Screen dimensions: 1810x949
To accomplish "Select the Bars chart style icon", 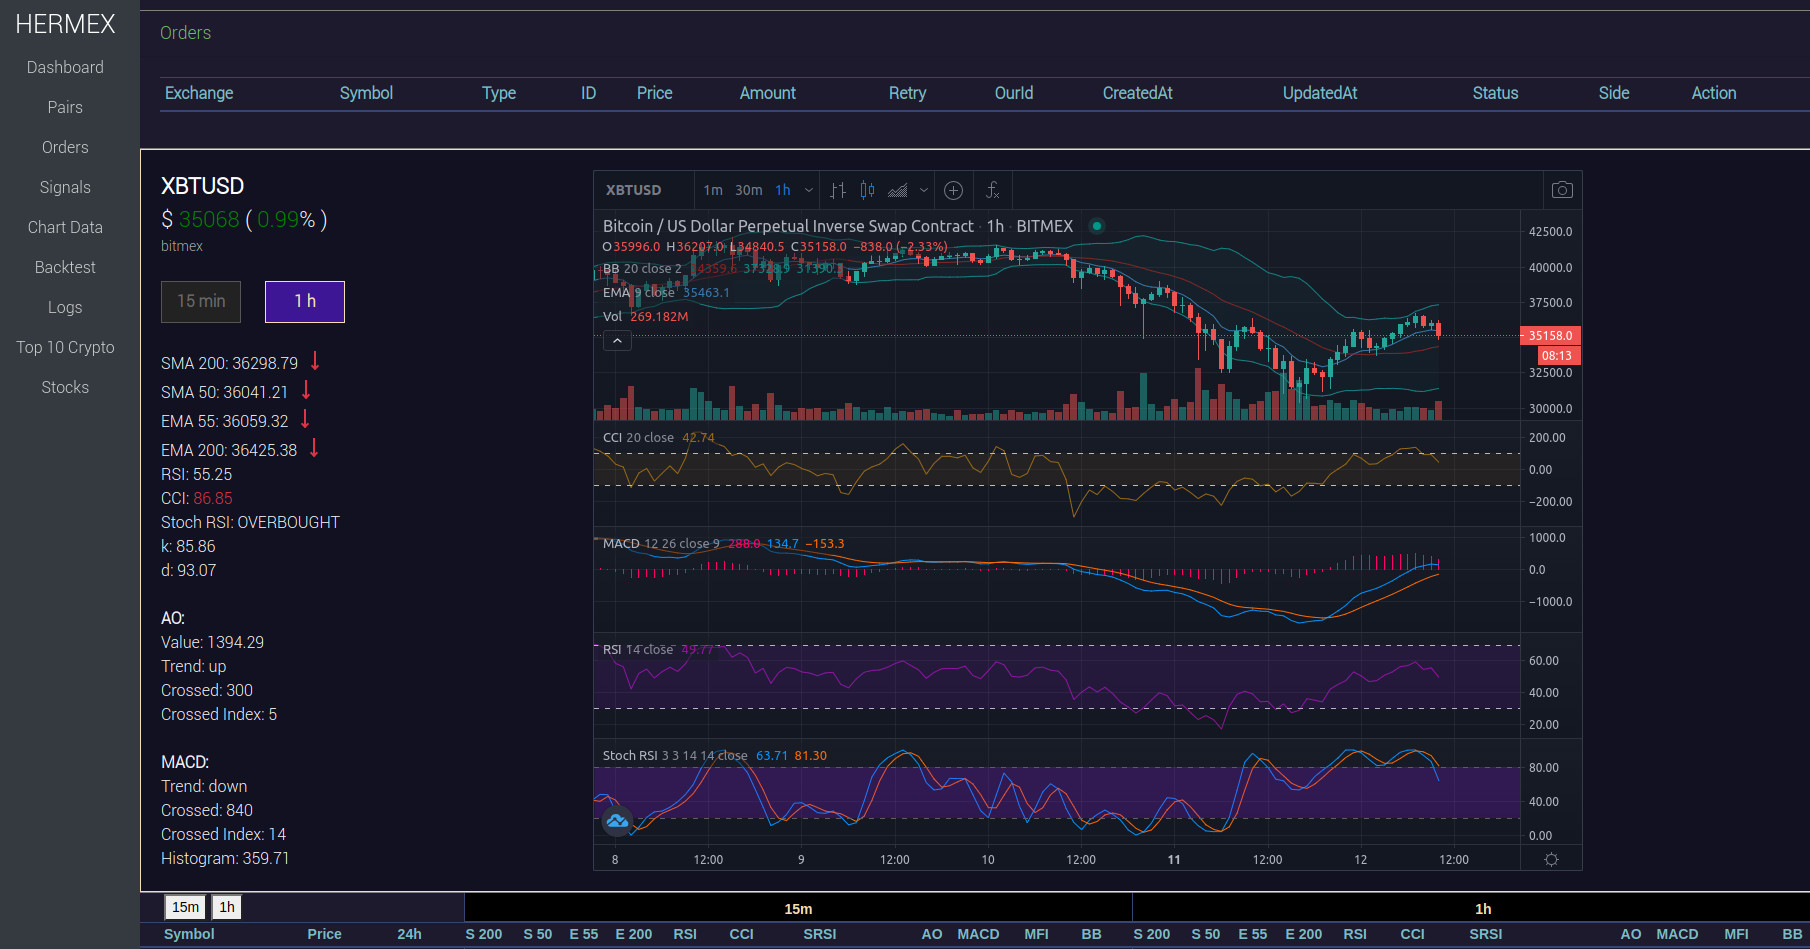I will click(x=838, y=190).
